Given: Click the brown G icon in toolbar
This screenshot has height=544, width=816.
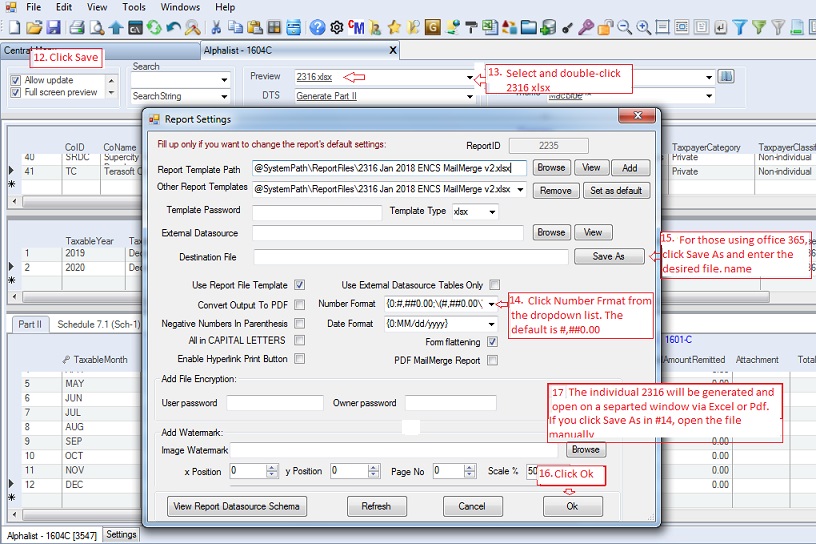Looking at the screenshot, I should click(432, 27).
